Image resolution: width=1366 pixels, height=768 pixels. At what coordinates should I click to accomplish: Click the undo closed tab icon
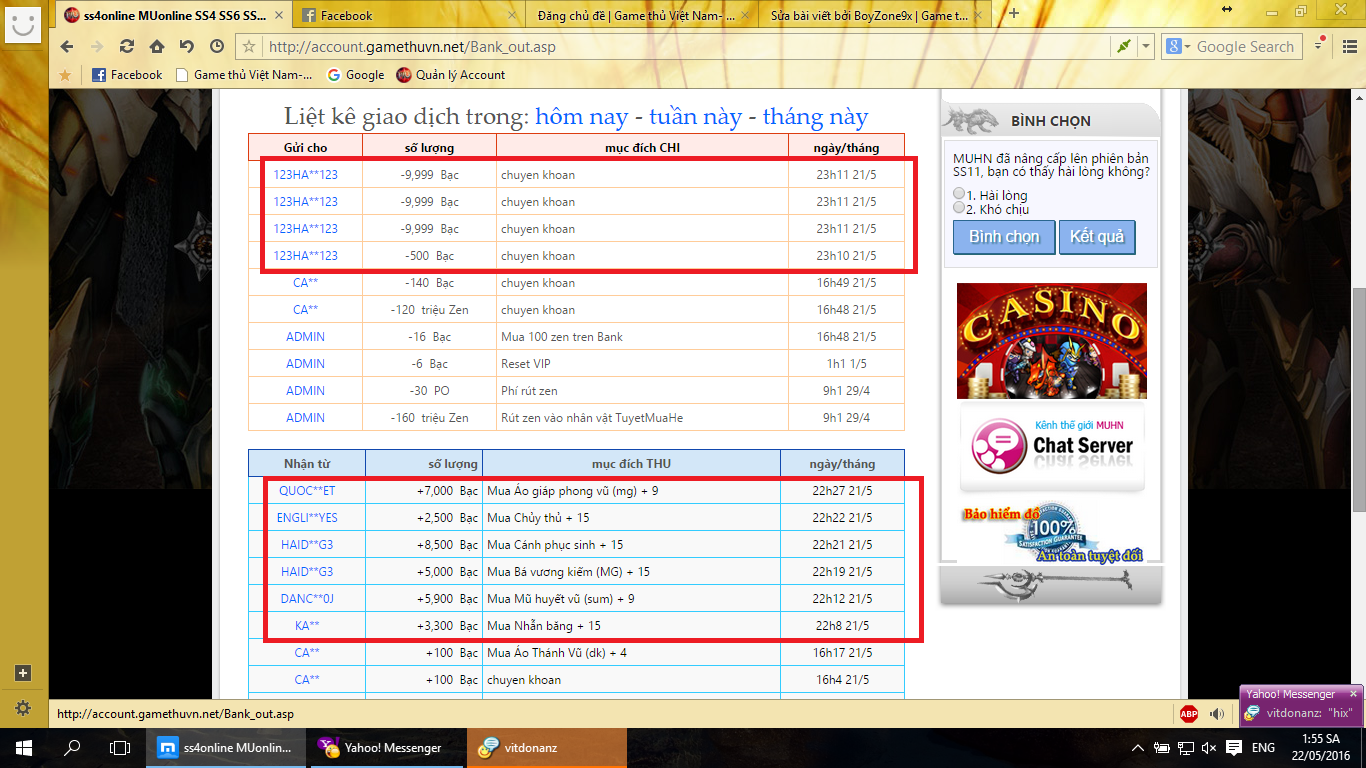pos(187,47)
